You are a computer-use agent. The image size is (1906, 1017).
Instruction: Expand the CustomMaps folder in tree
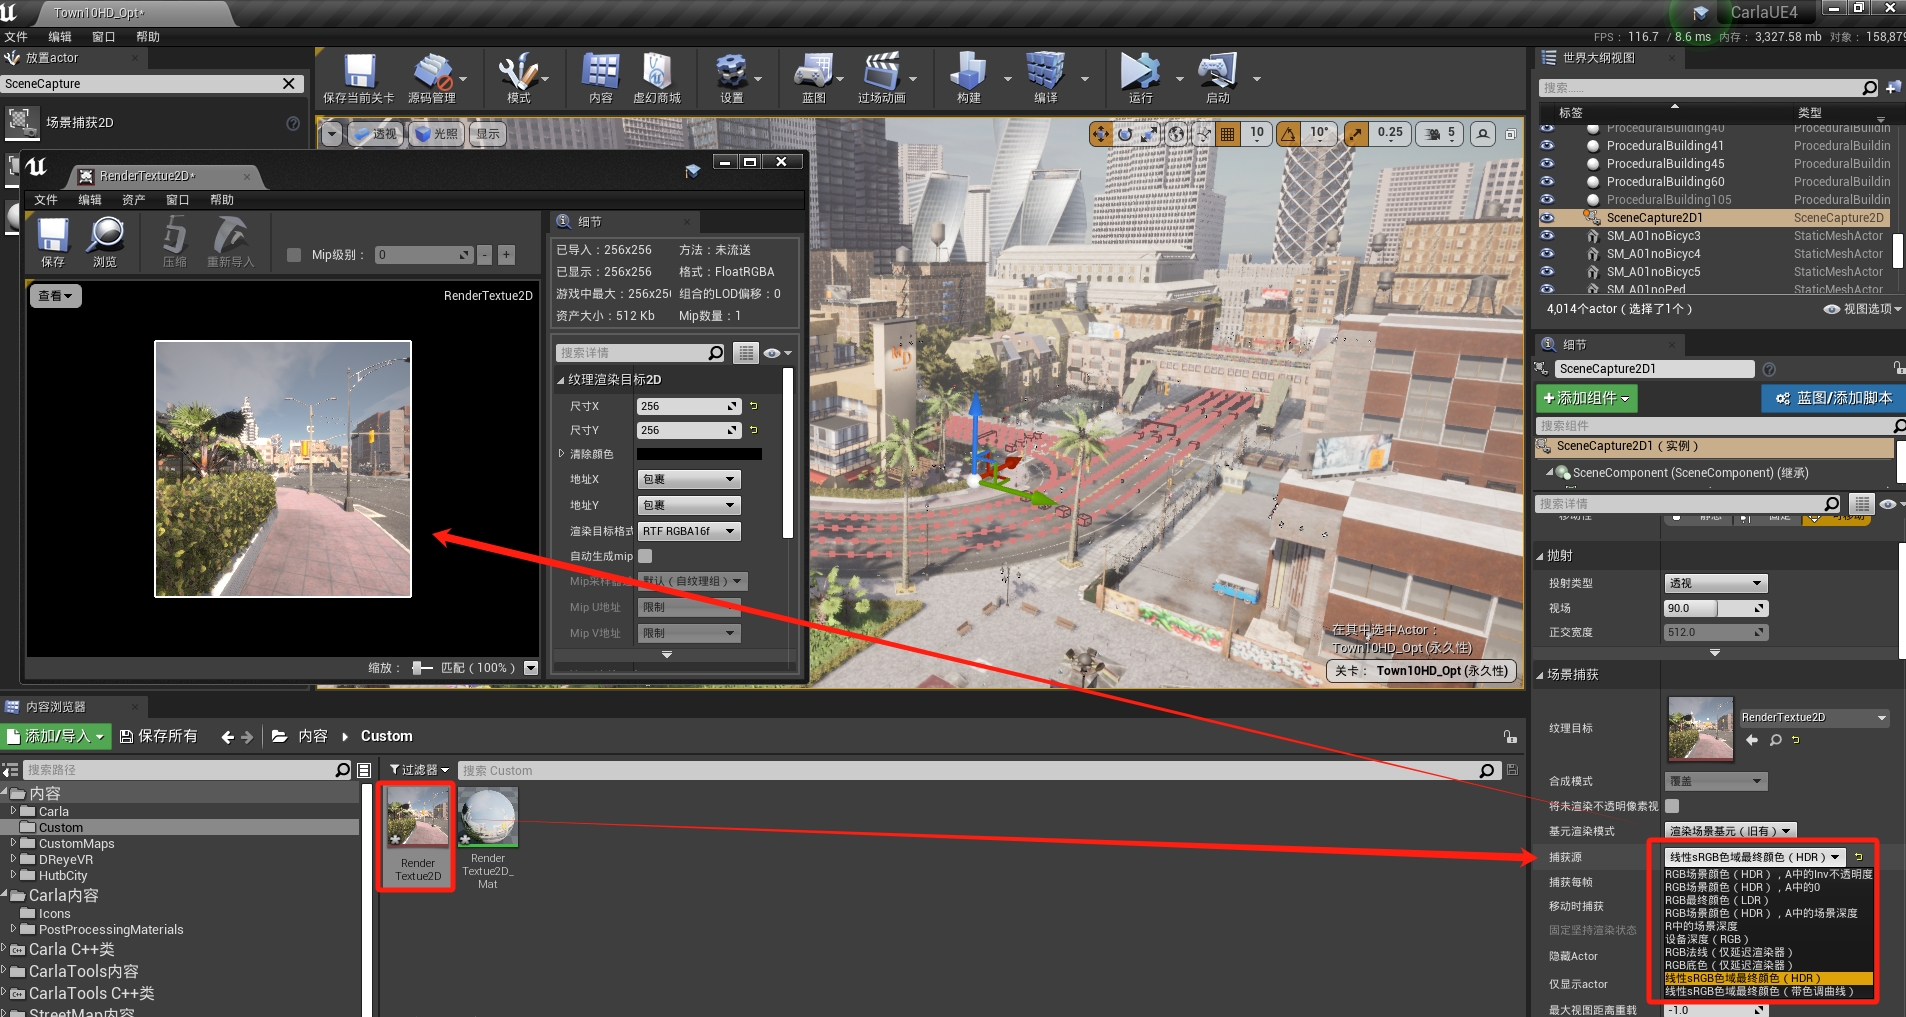[x=14, y=843]
